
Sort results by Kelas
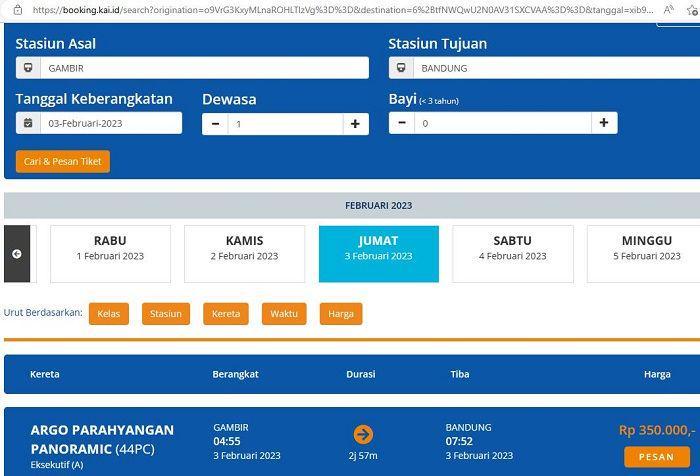[x=109, y=314]
